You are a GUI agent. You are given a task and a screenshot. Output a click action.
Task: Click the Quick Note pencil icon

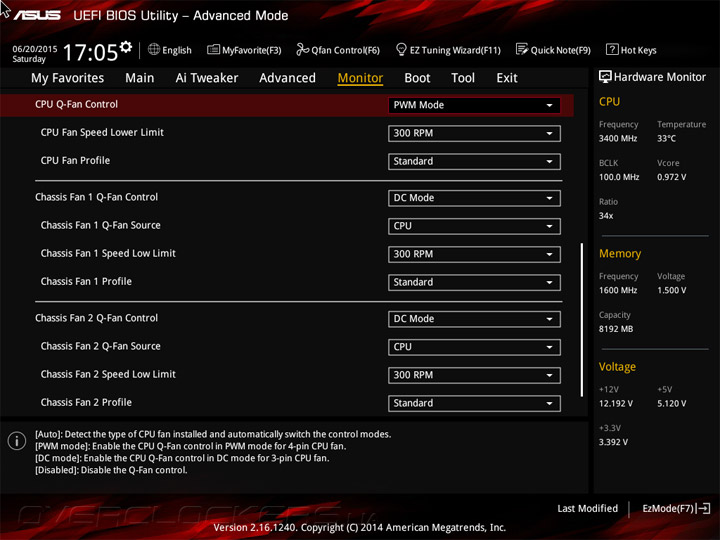click(522, 49)
